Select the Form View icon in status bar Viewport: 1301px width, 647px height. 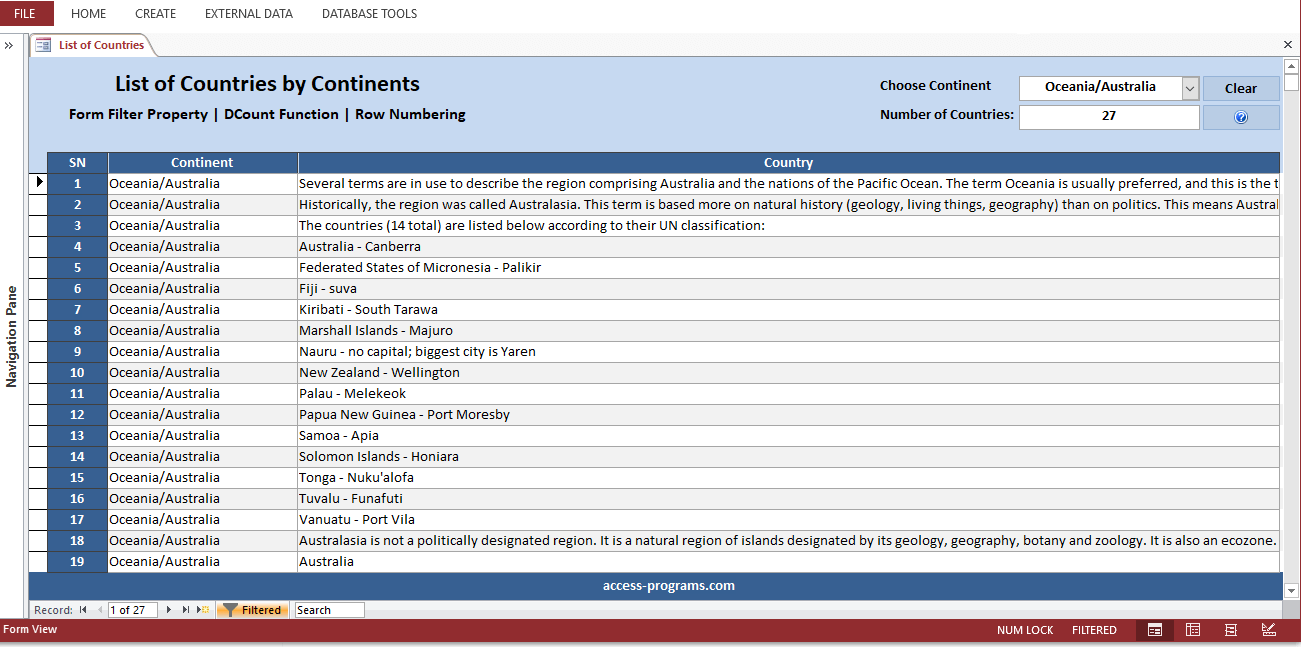[1154, 630]
